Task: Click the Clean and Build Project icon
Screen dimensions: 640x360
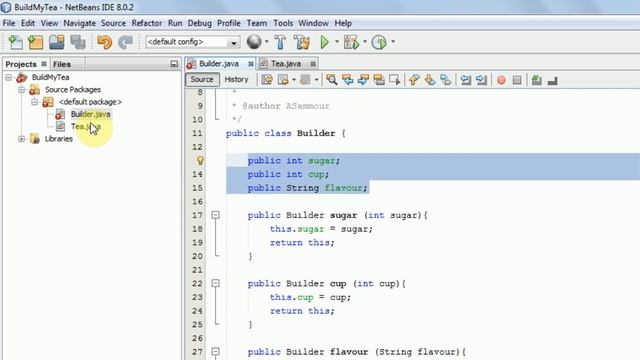Action: (x=302, y=42)
